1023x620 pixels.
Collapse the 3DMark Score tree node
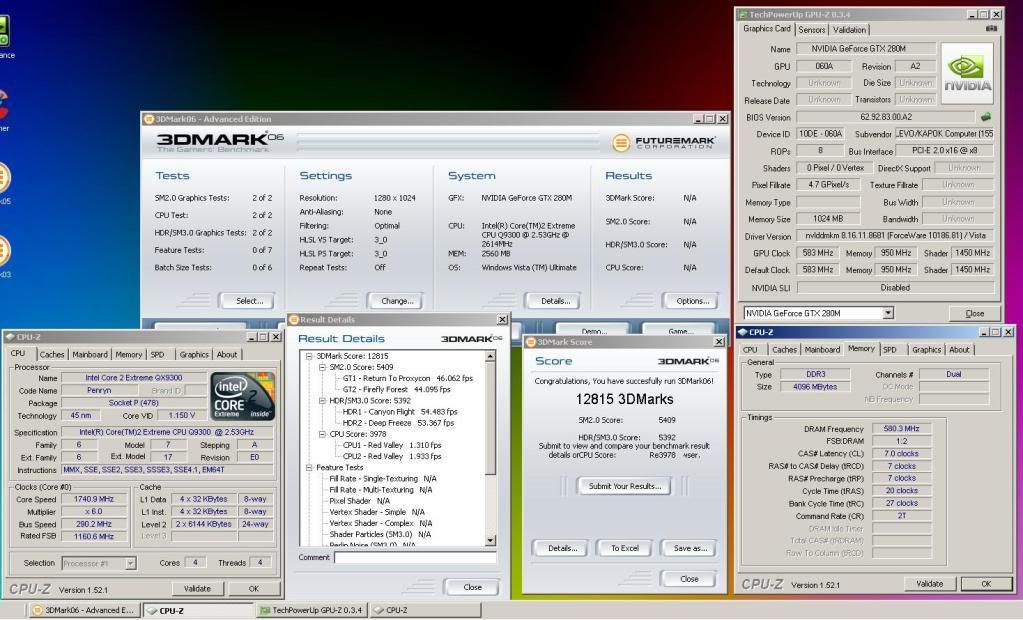pyautogui.click(x=309, y=356)
